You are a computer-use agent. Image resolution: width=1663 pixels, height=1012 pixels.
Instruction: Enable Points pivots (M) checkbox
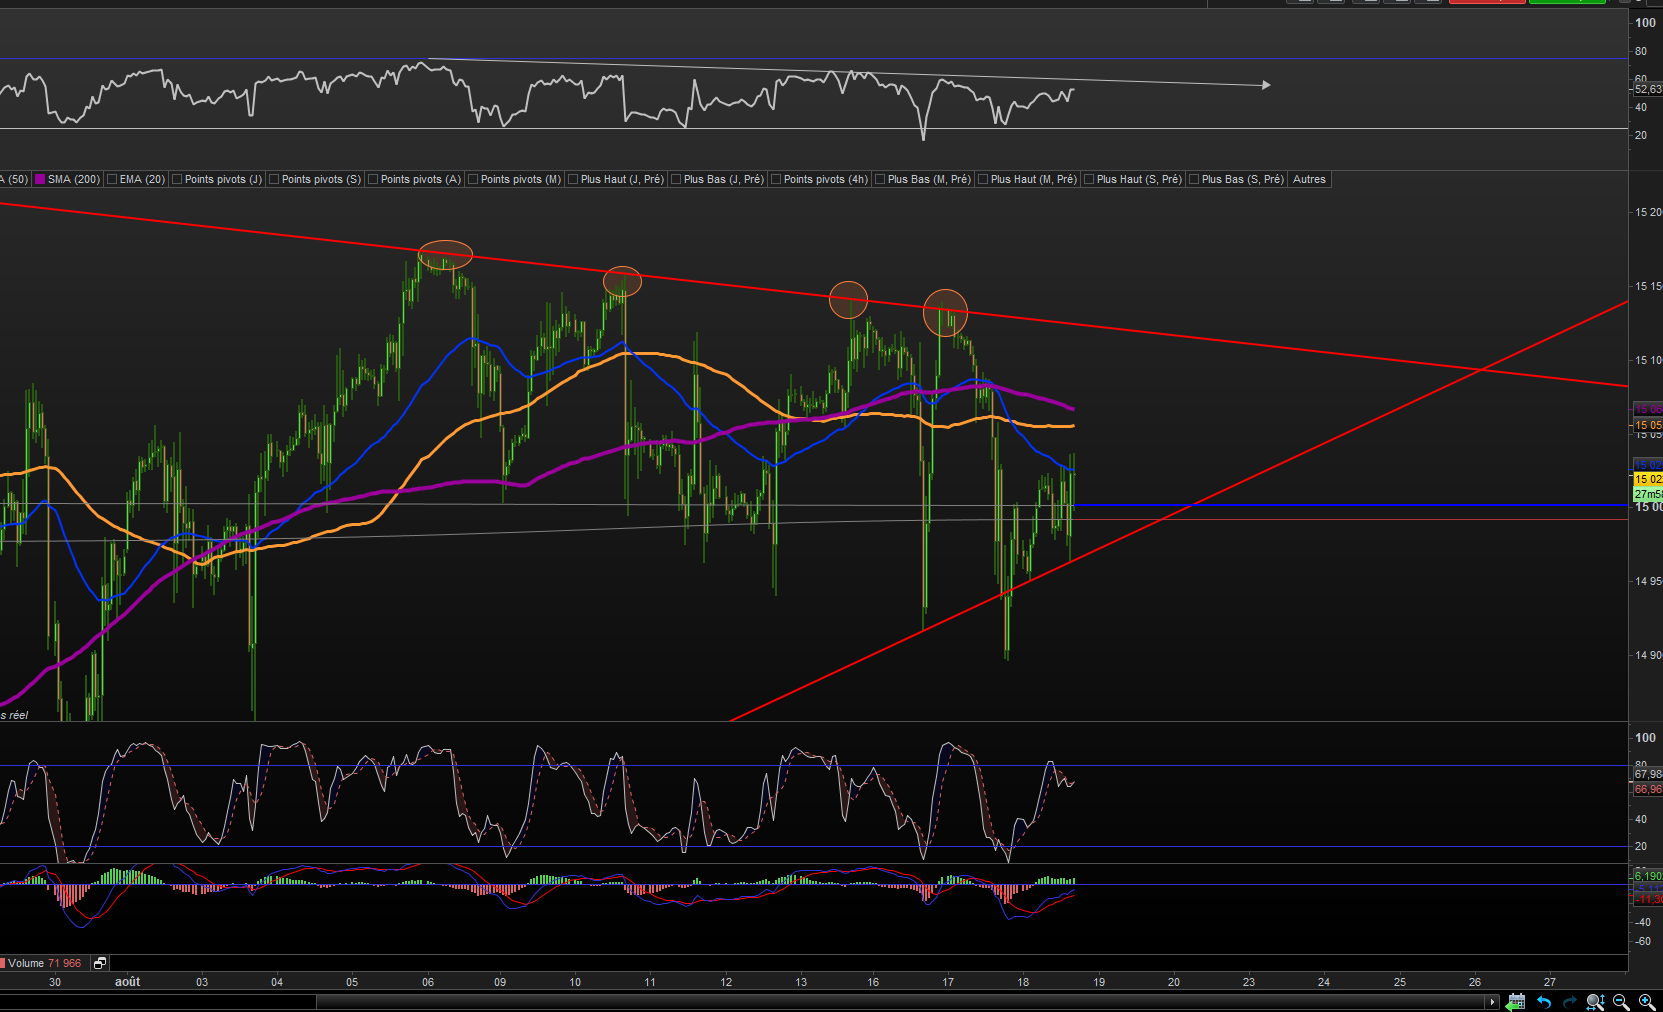pos(473,180)
